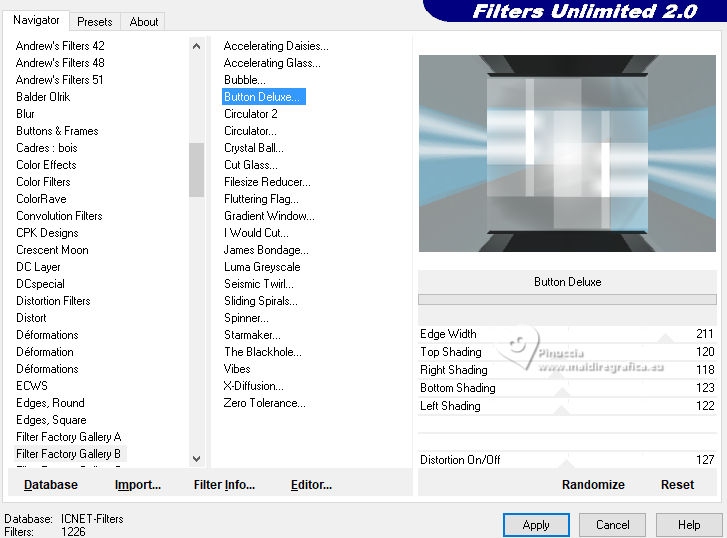Choose Accelerating Glass filter
This screenshot has height=538, width=727.
pos(272,63)
